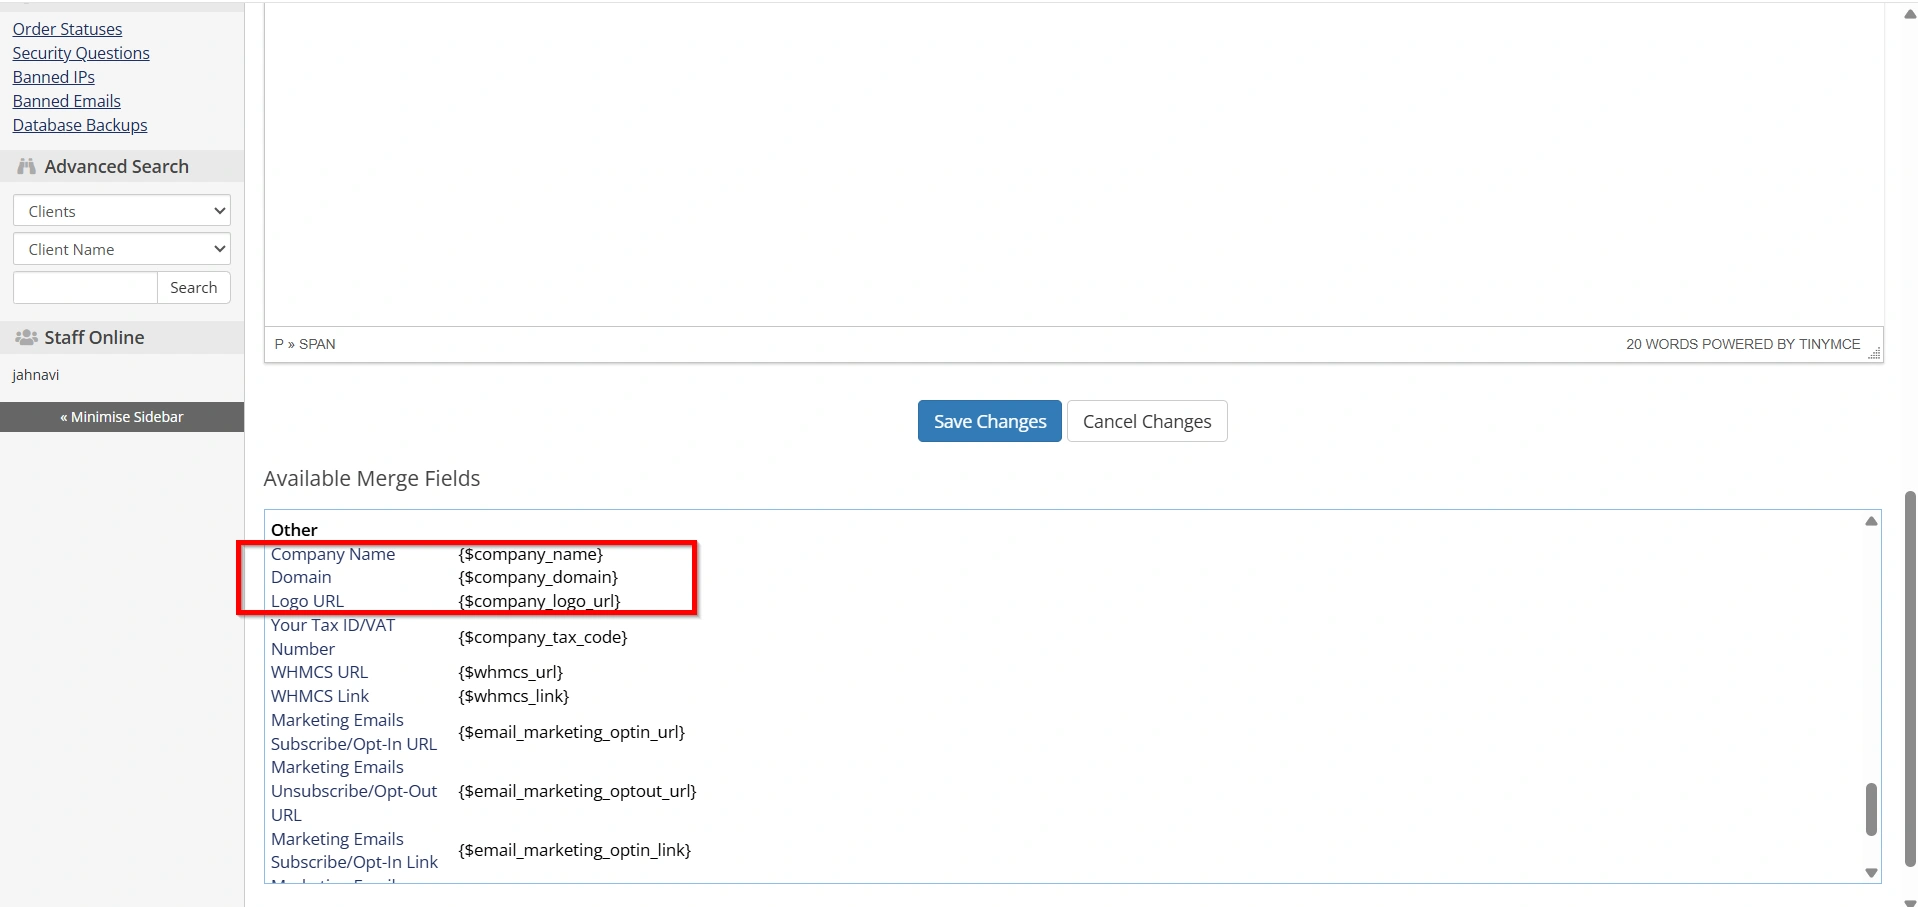Grab the editor resize handle icon
This screenshot has width=1918, height=907.
pos(1874,353)
